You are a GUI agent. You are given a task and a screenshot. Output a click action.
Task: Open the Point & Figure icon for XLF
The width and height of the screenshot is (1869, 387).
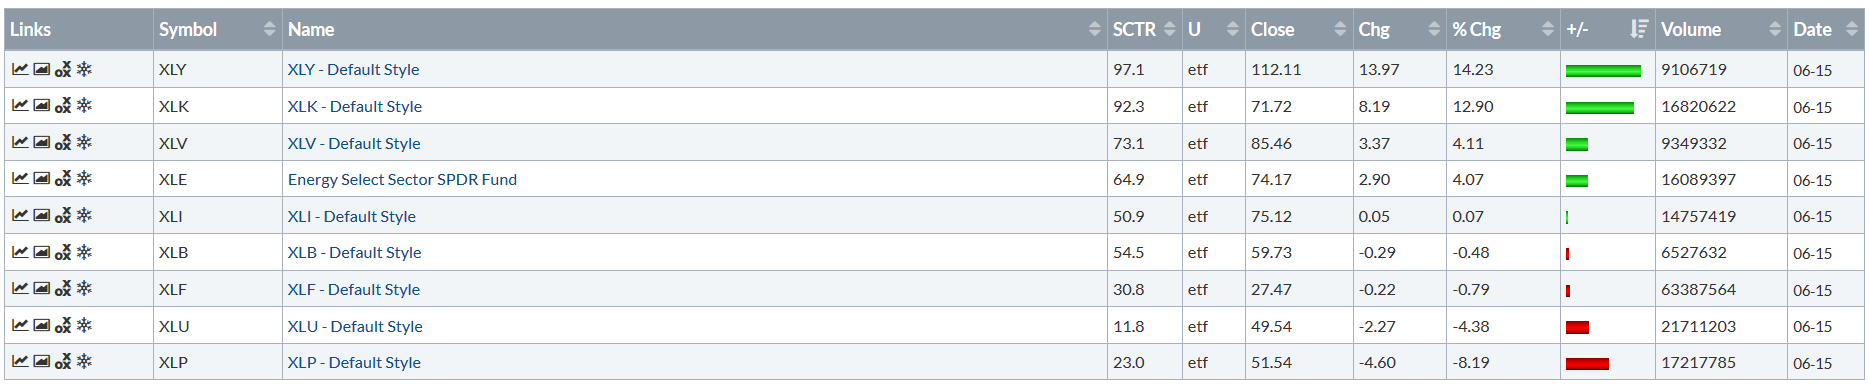[x=63, y=289]
